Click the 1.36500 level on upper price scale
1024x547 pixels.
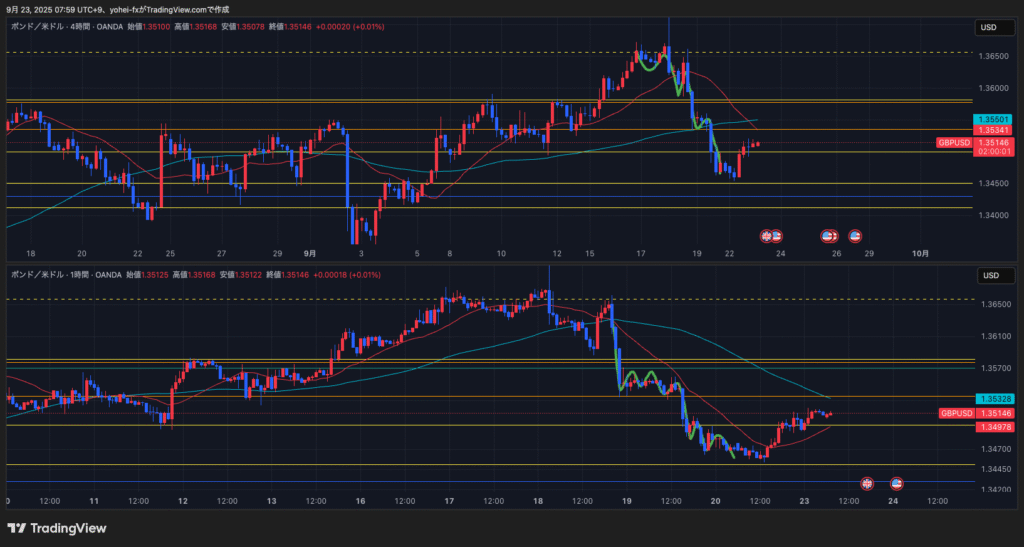pos(993,56)
